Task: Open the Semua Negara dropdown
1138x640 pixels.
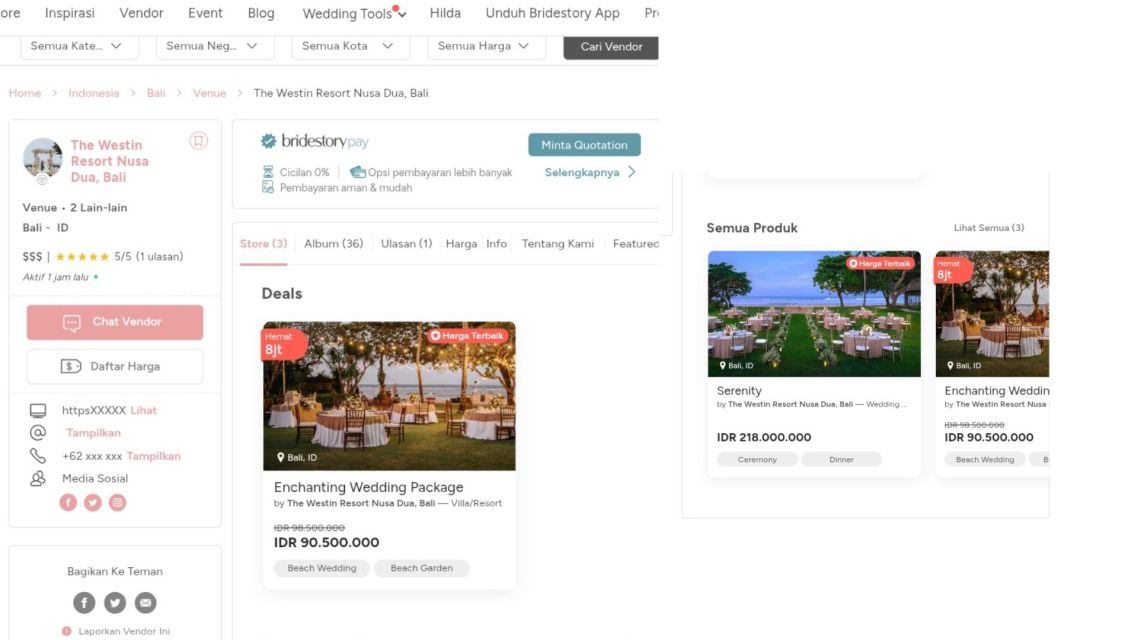Action: pyautogui.click(x=215, y=46)
